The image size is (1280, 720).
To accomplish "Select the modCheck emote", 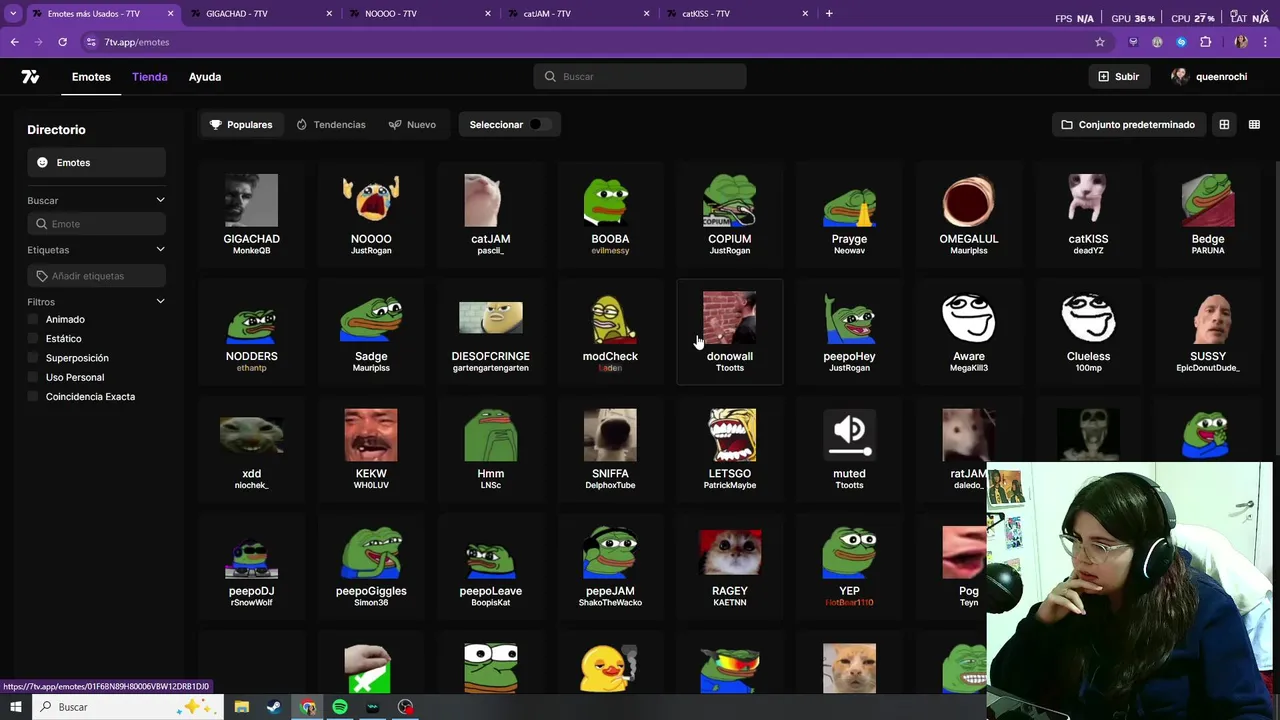I will [x=610, y=332].
